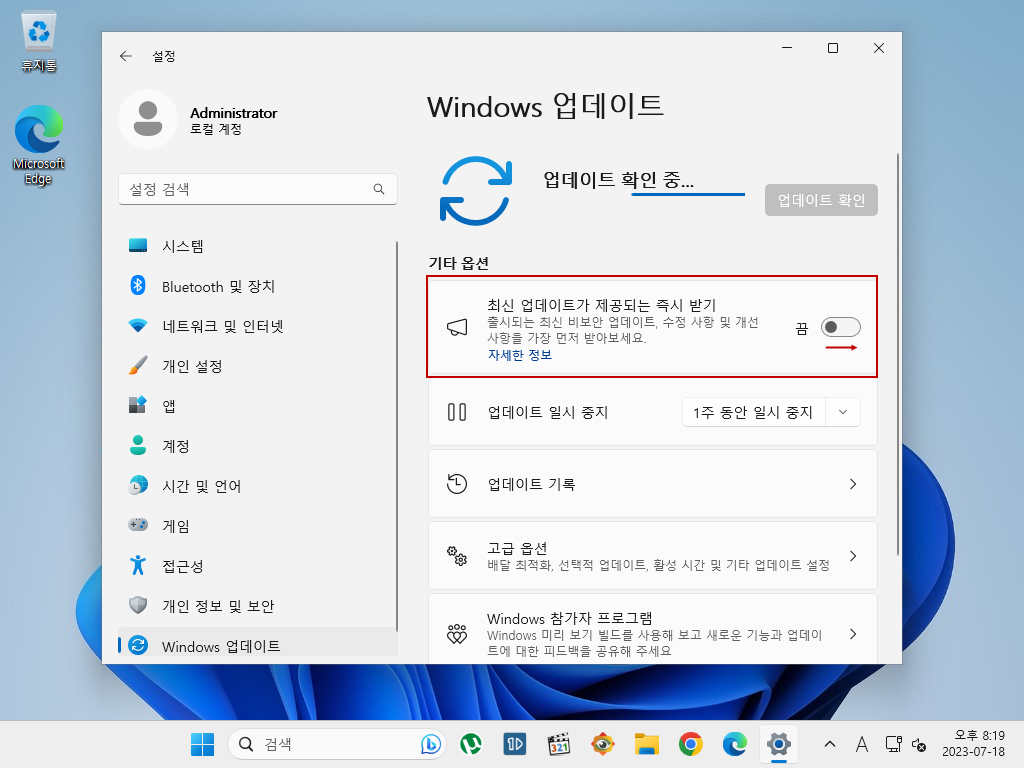Click the 시간 및 언어 sidebar label
1024x768 pixels.
click(x=202, y=487)
